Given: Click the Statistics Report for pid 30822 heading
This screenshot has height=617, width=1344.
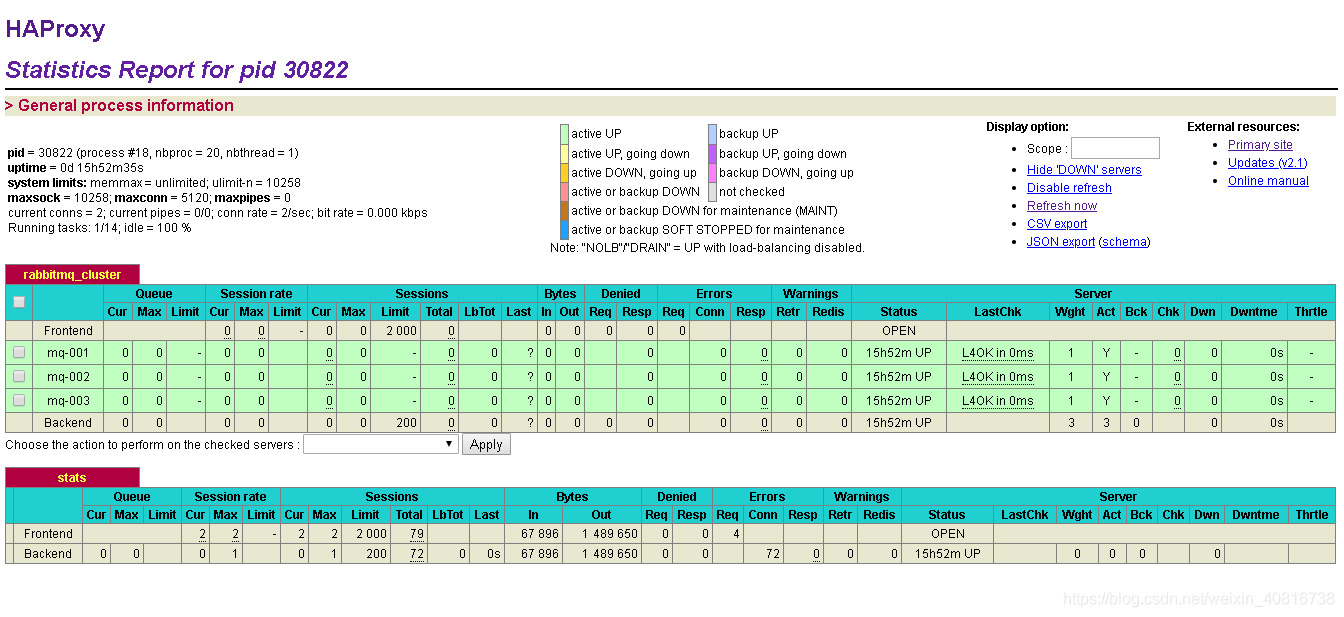Looking at the screenshot, I should tap(177, 70).
